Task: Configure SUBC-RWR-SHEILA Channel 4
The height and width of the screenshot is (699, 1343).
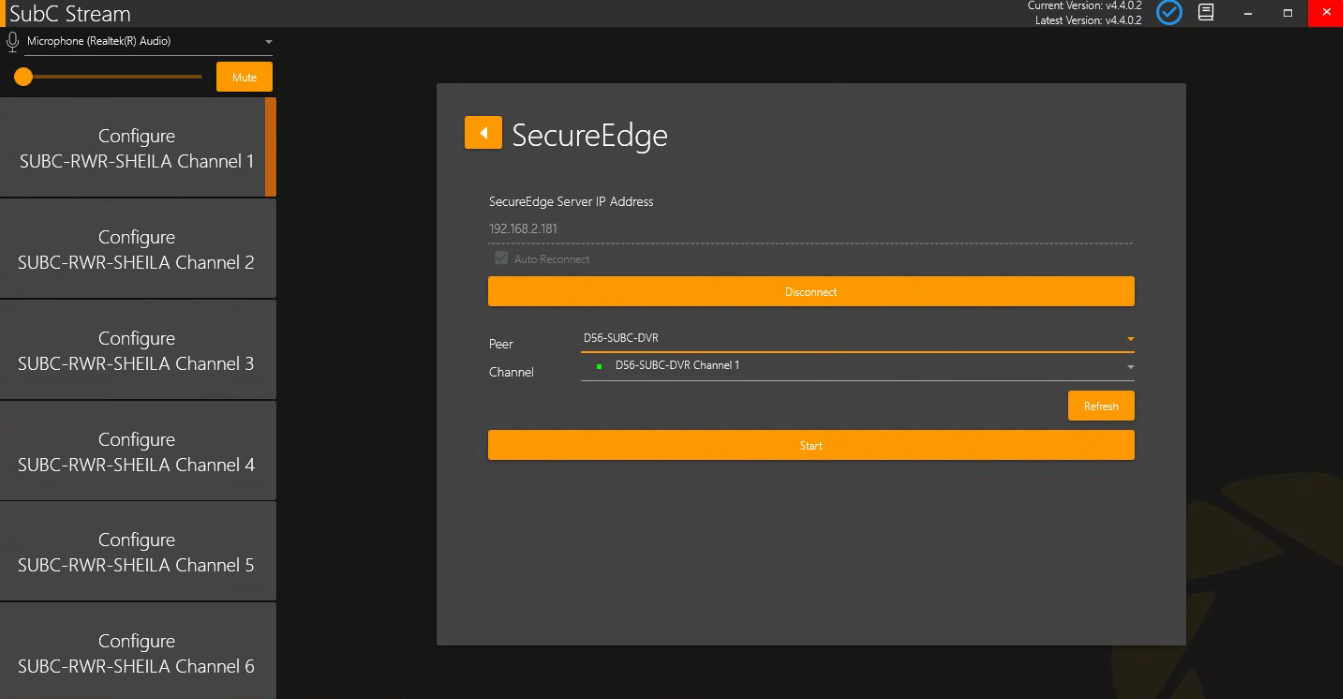Action: (137, 451)
